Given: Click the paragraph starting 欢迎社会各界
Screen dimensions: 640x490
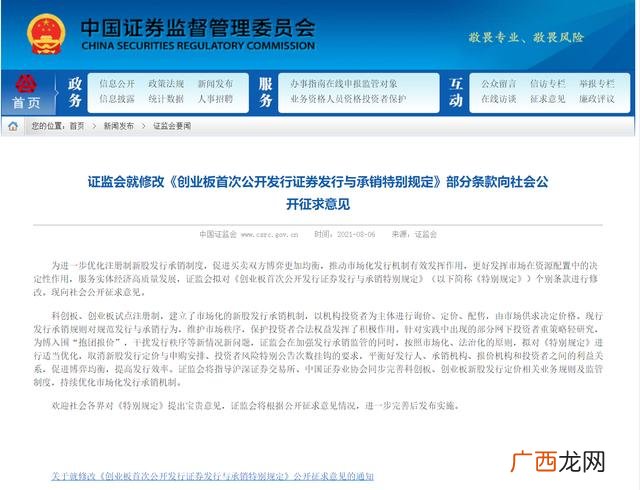Looking at the screenshot, I should tap(256, 406).
